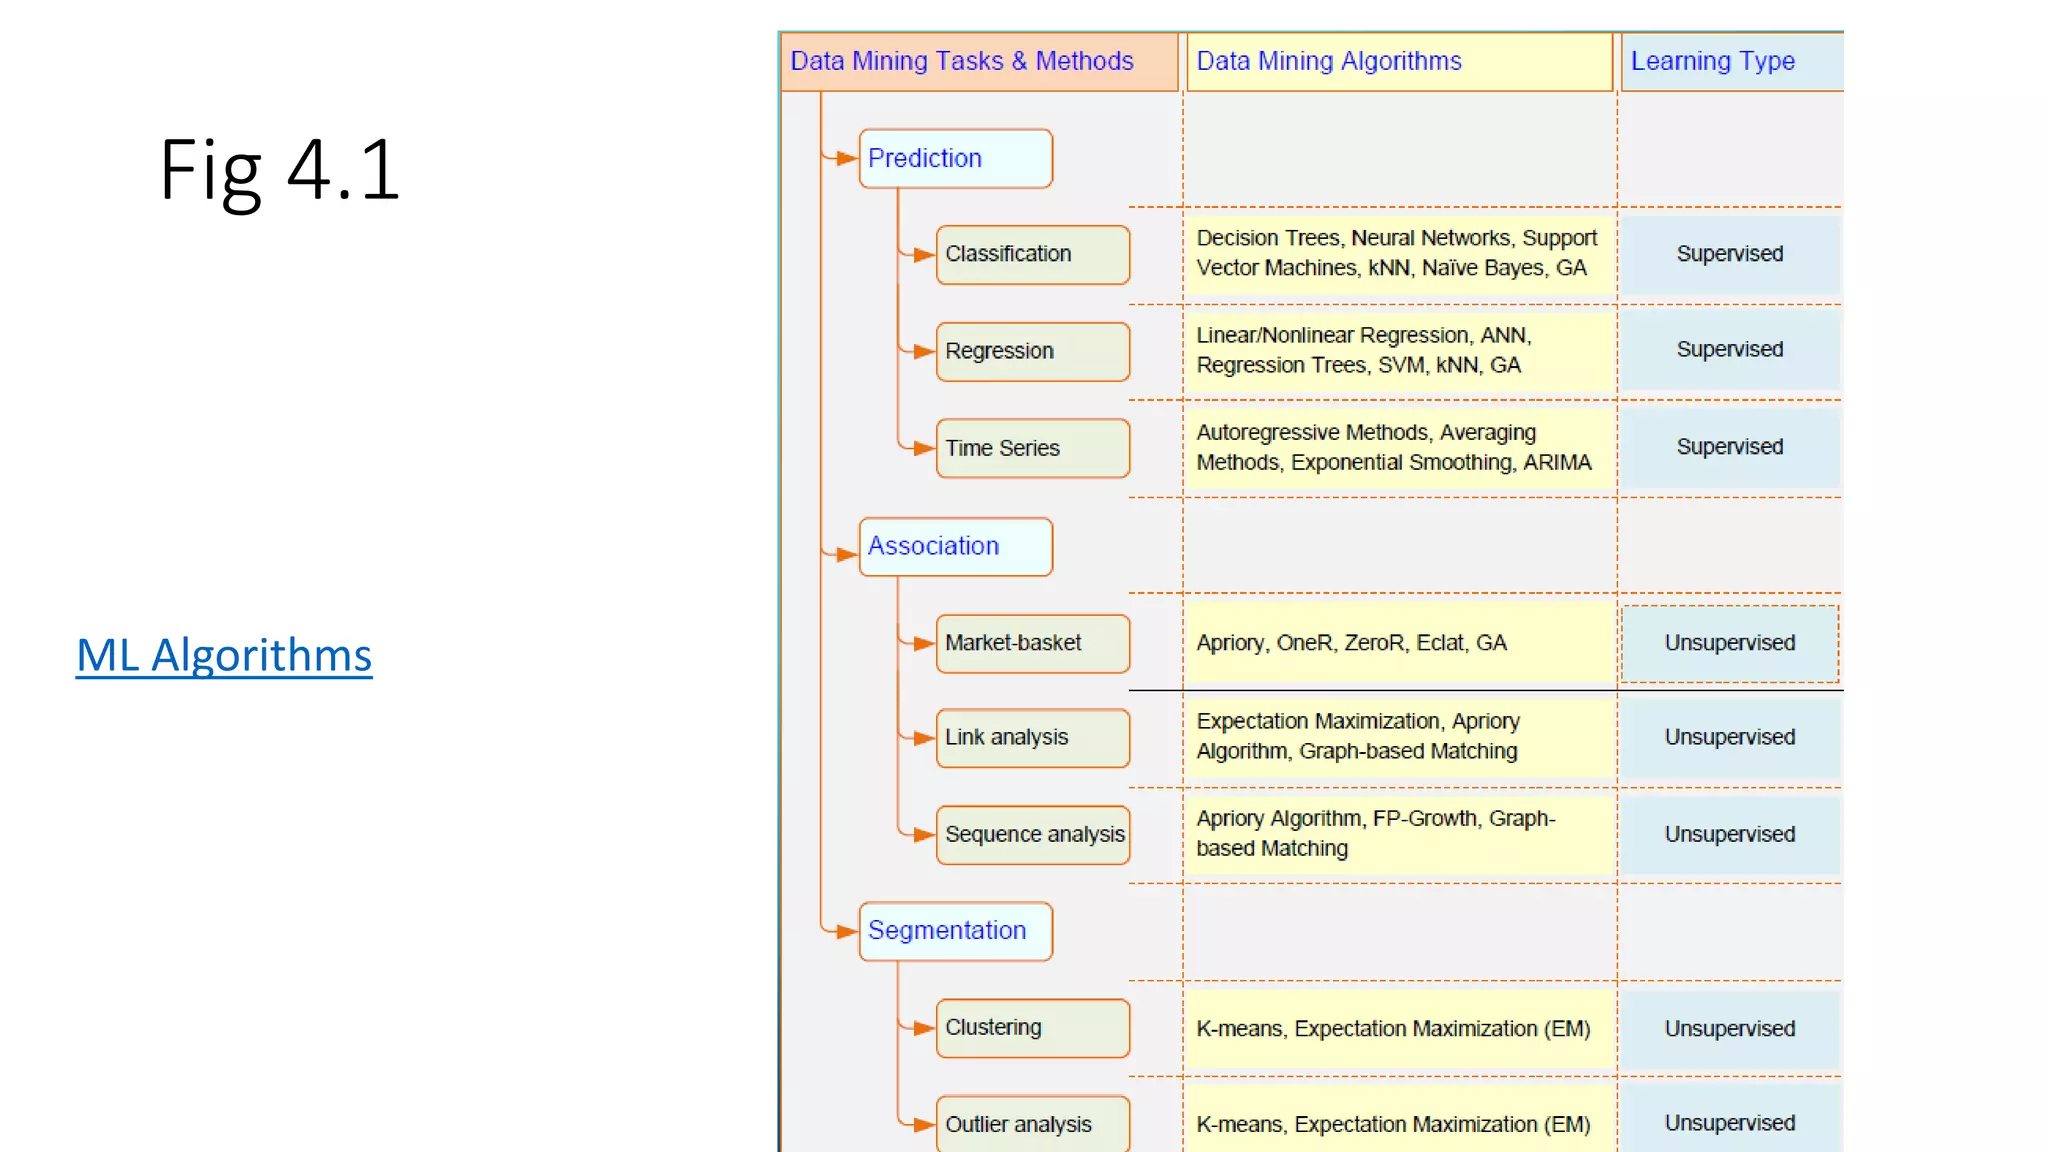Click the orange arrow pointing to Clustering
This screenshot has width=2048, height=1152.
923,1028
